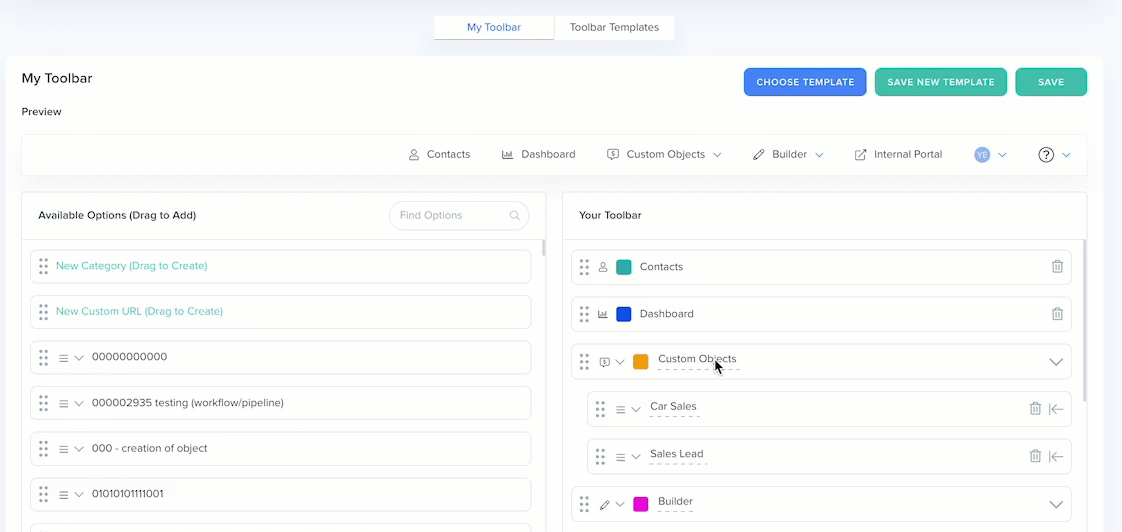This screenshot has width=1122, height=532.
Task: Click person icon in Contacts toolbar row
Action: 603,267
